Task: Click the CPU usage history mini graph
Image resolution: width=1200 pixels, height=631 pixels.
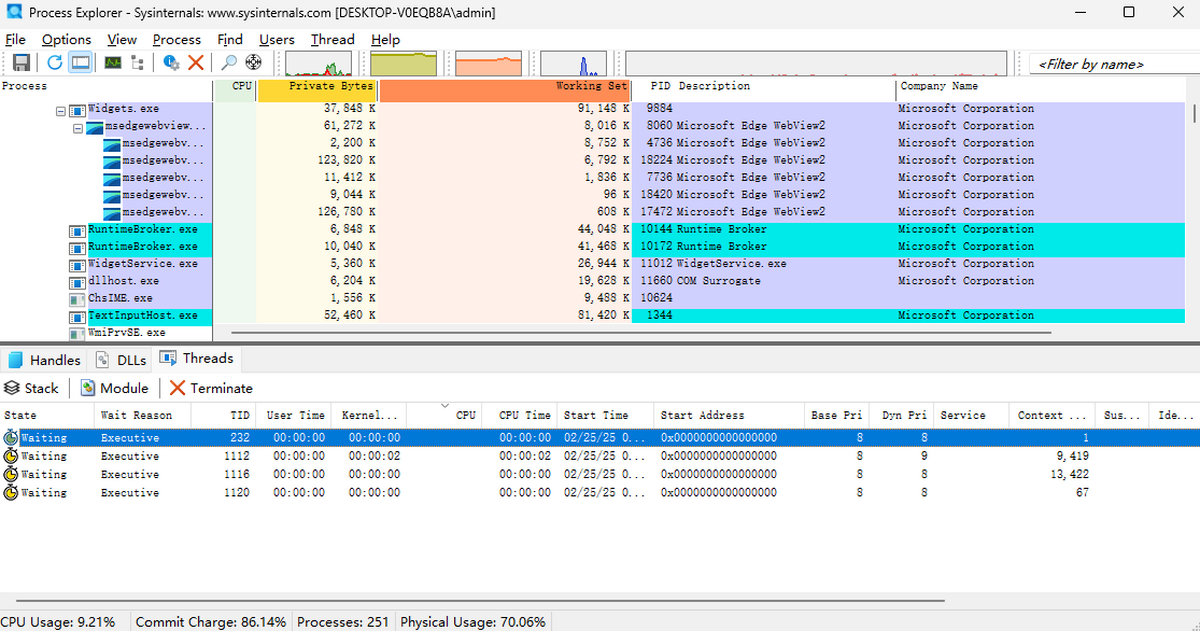Action: [319, 64]
